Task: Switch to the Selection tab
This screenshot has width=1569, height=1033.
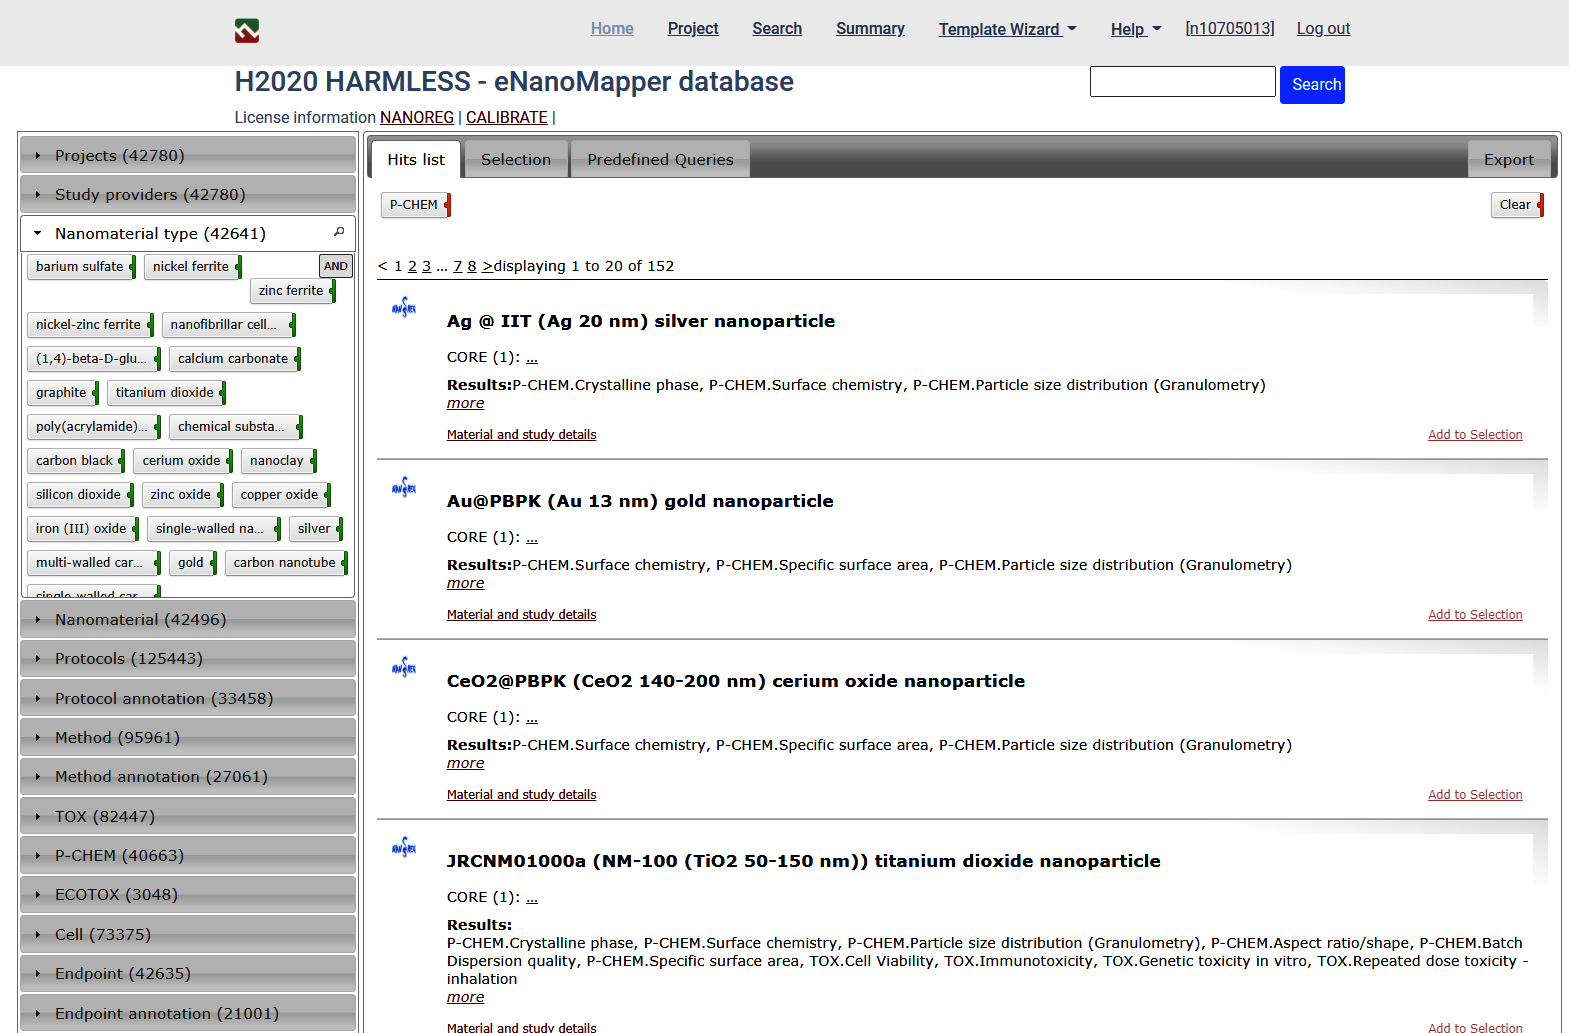Action: (516, 159)
